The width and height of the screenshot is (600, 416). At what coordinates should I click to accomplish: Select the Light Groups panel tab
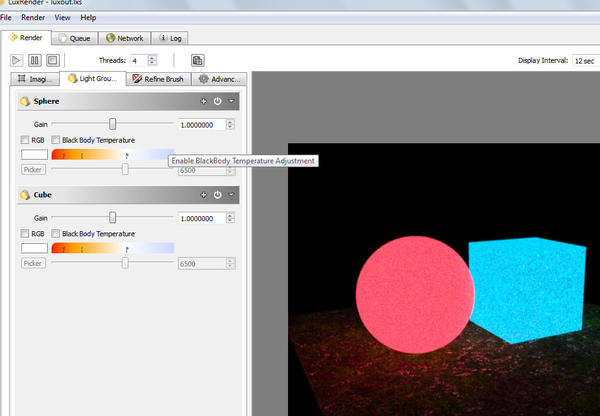tap(93, 78)
